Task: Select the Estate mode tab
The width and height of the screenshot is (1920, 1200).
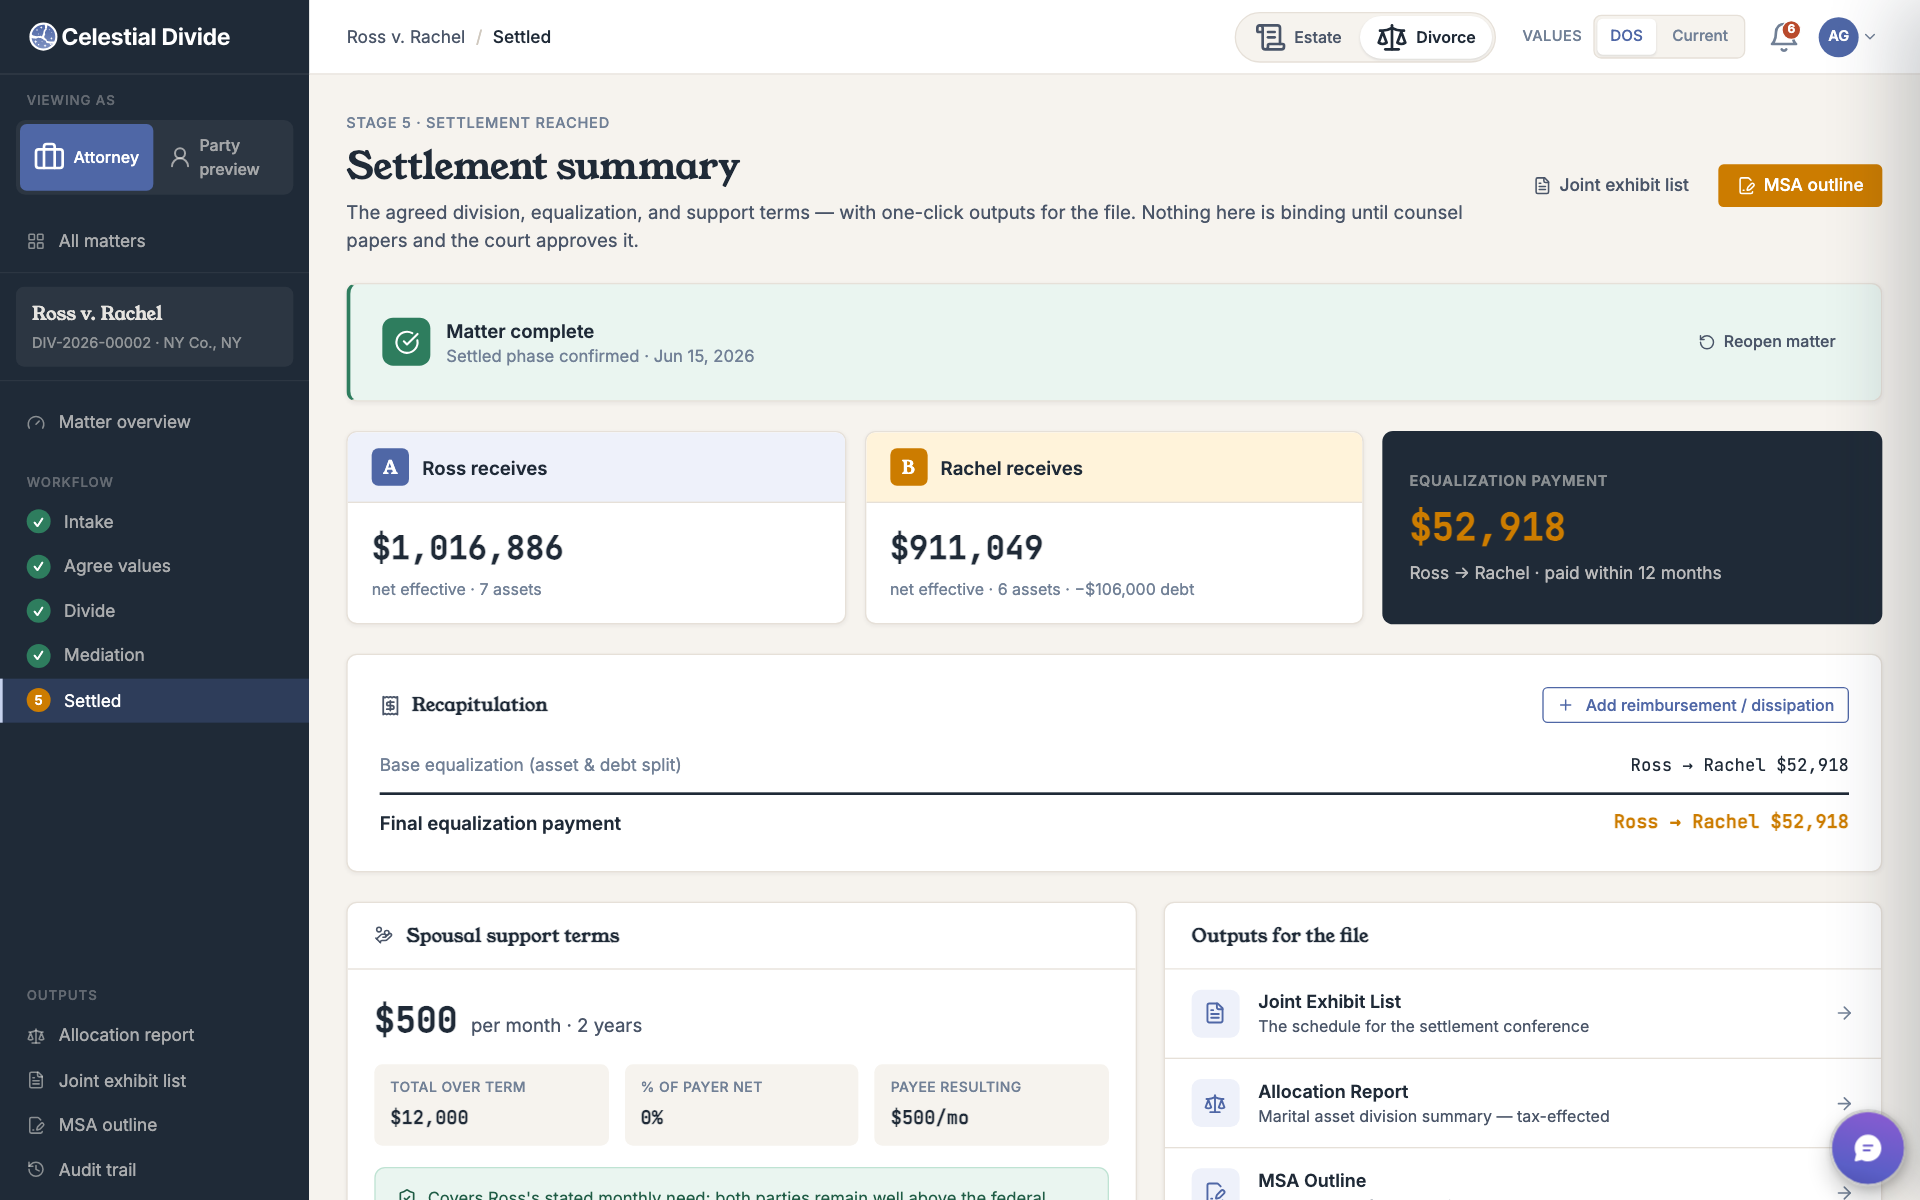Action: pos(1299,37)
